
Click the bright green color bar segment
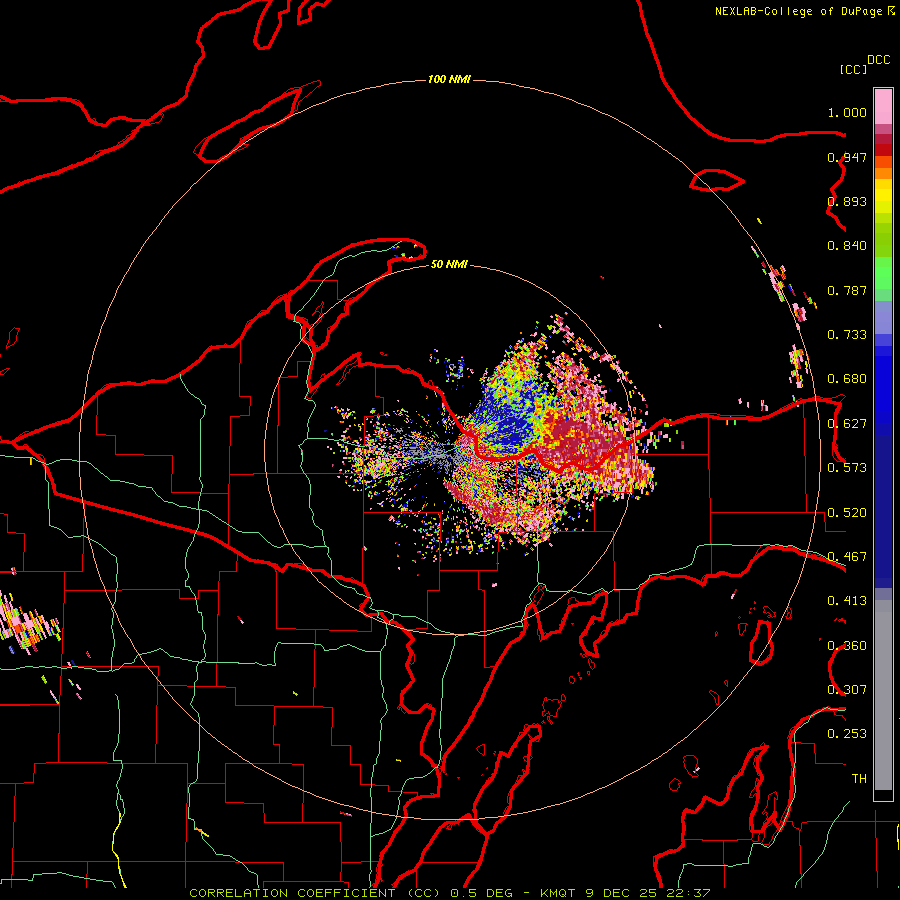coord(883,273)
